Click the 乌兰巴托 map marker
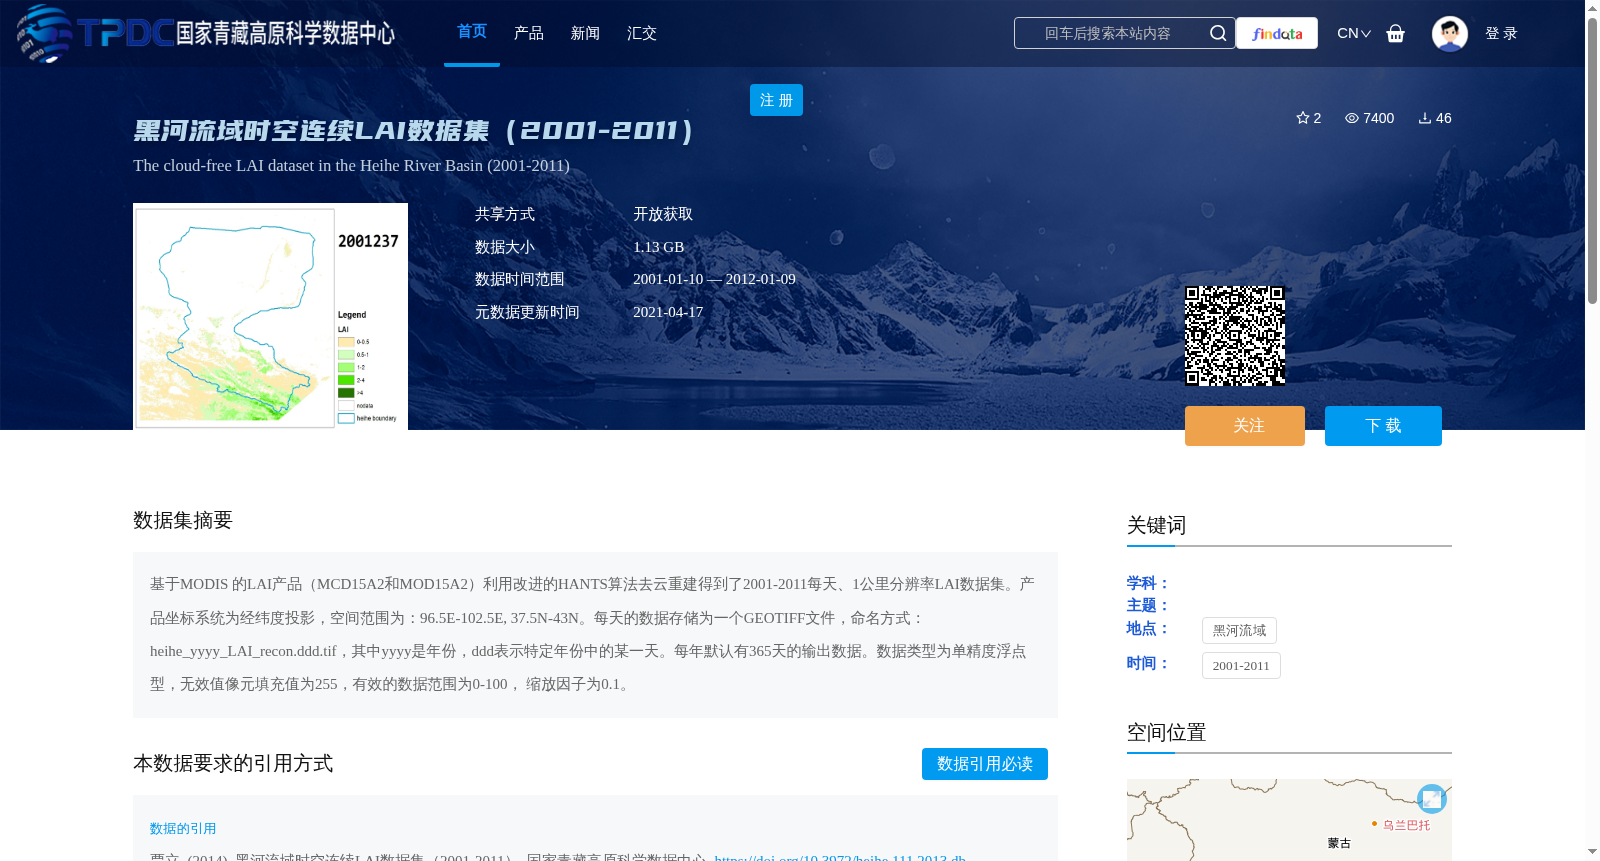This screenshot has height=861, width=1600. pos(1375,824)
